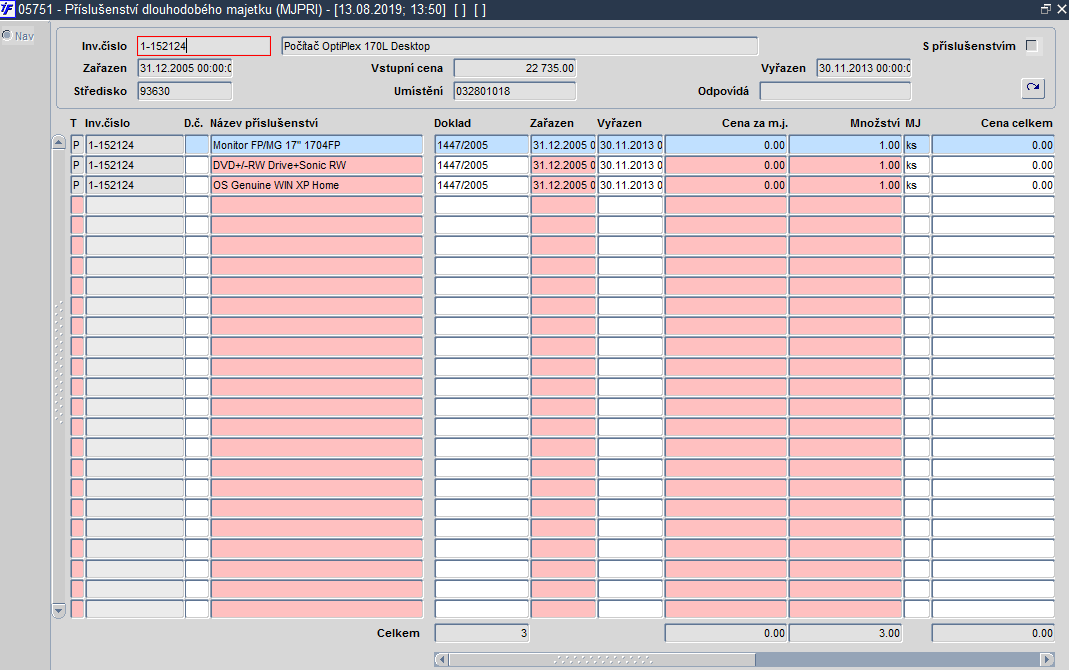Click the Středisko field 93630
The width and height of the screenshot is (1069, 670).
[185, 91]
